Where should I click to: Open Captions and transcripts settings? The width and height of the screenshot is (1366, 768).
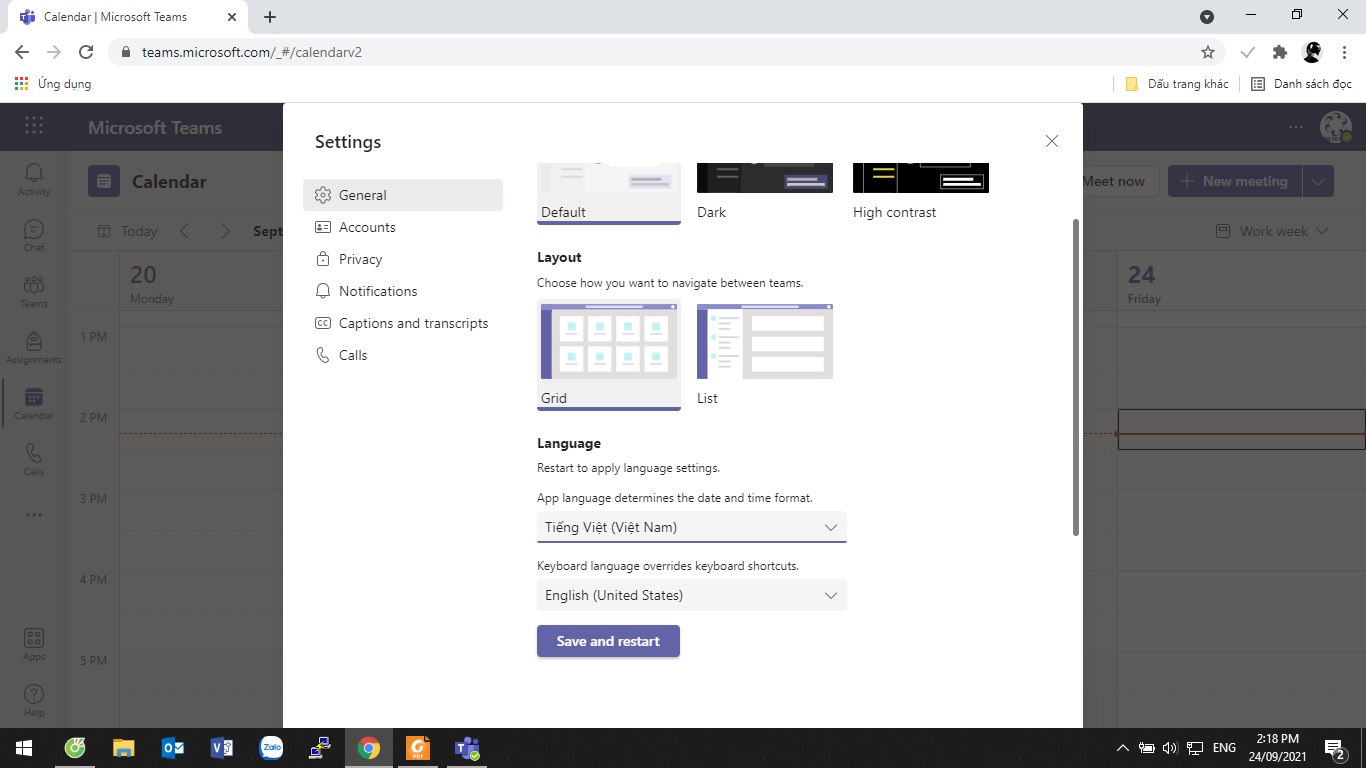pyautogui.click(x=413, y=323)
